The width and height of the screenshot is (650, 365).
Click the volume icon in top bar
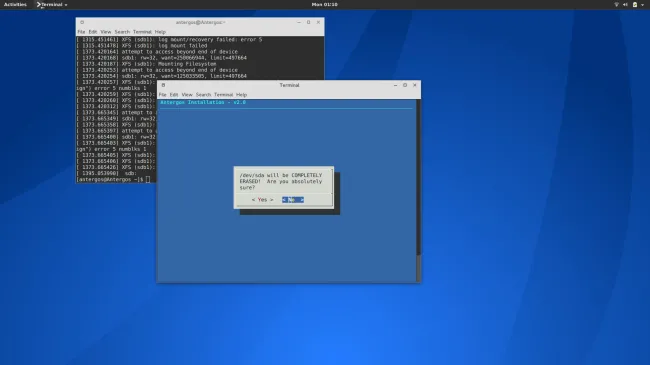pyautogui.click(x=625, y=5)
